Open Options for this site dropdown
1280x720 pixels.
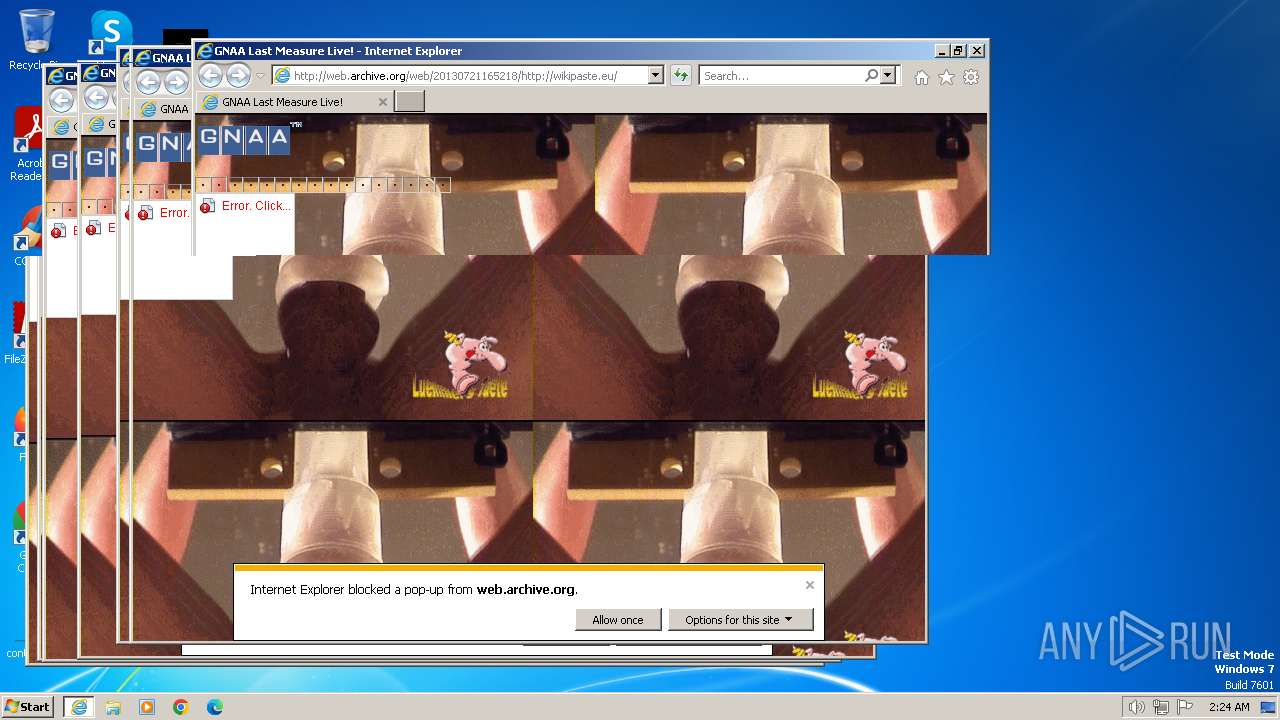point(739,620)
